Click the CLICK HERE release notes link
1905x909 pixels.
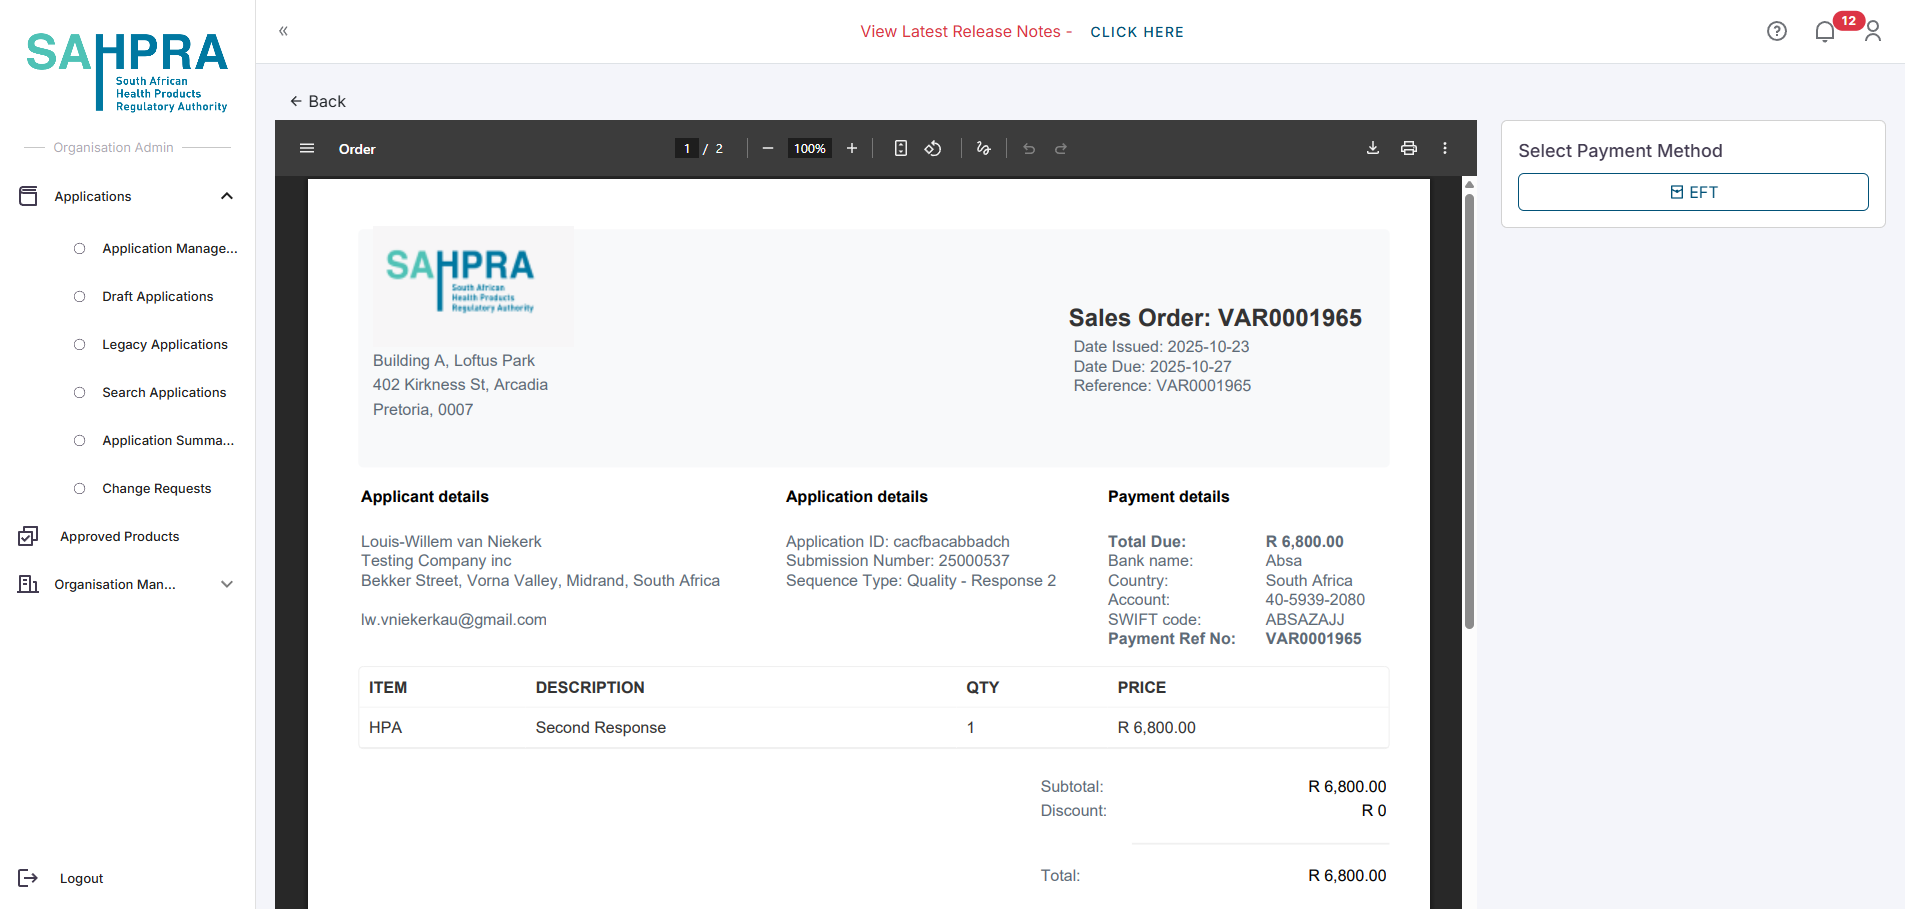1136,32
